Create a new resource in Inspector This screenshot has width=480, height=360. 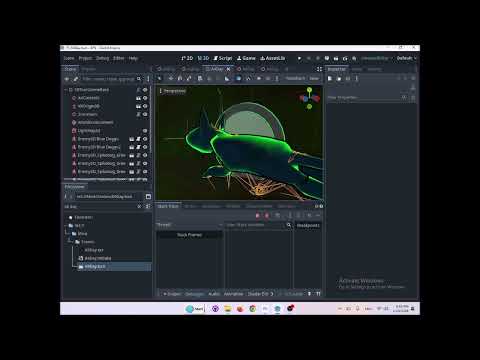(x=330, y=79)
